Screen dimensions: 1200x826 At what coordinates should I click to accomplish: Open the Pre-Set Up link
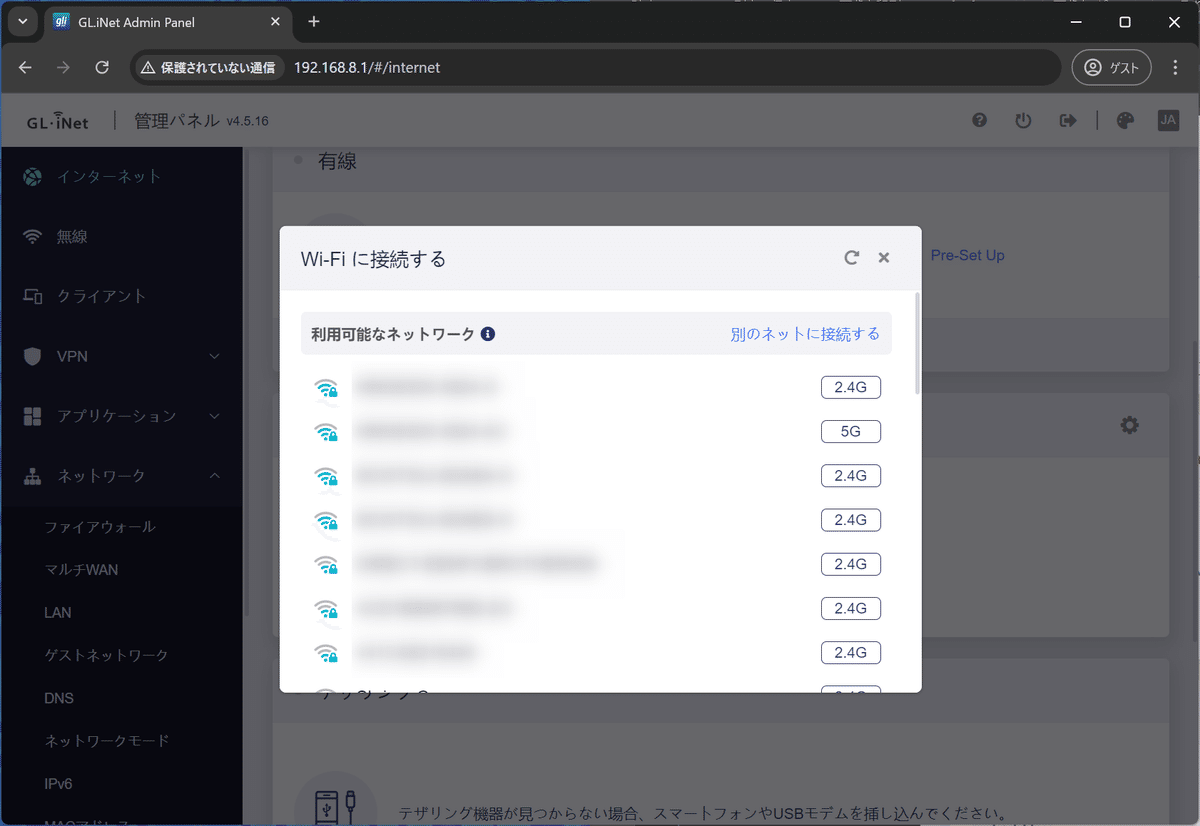click(967, 255)
